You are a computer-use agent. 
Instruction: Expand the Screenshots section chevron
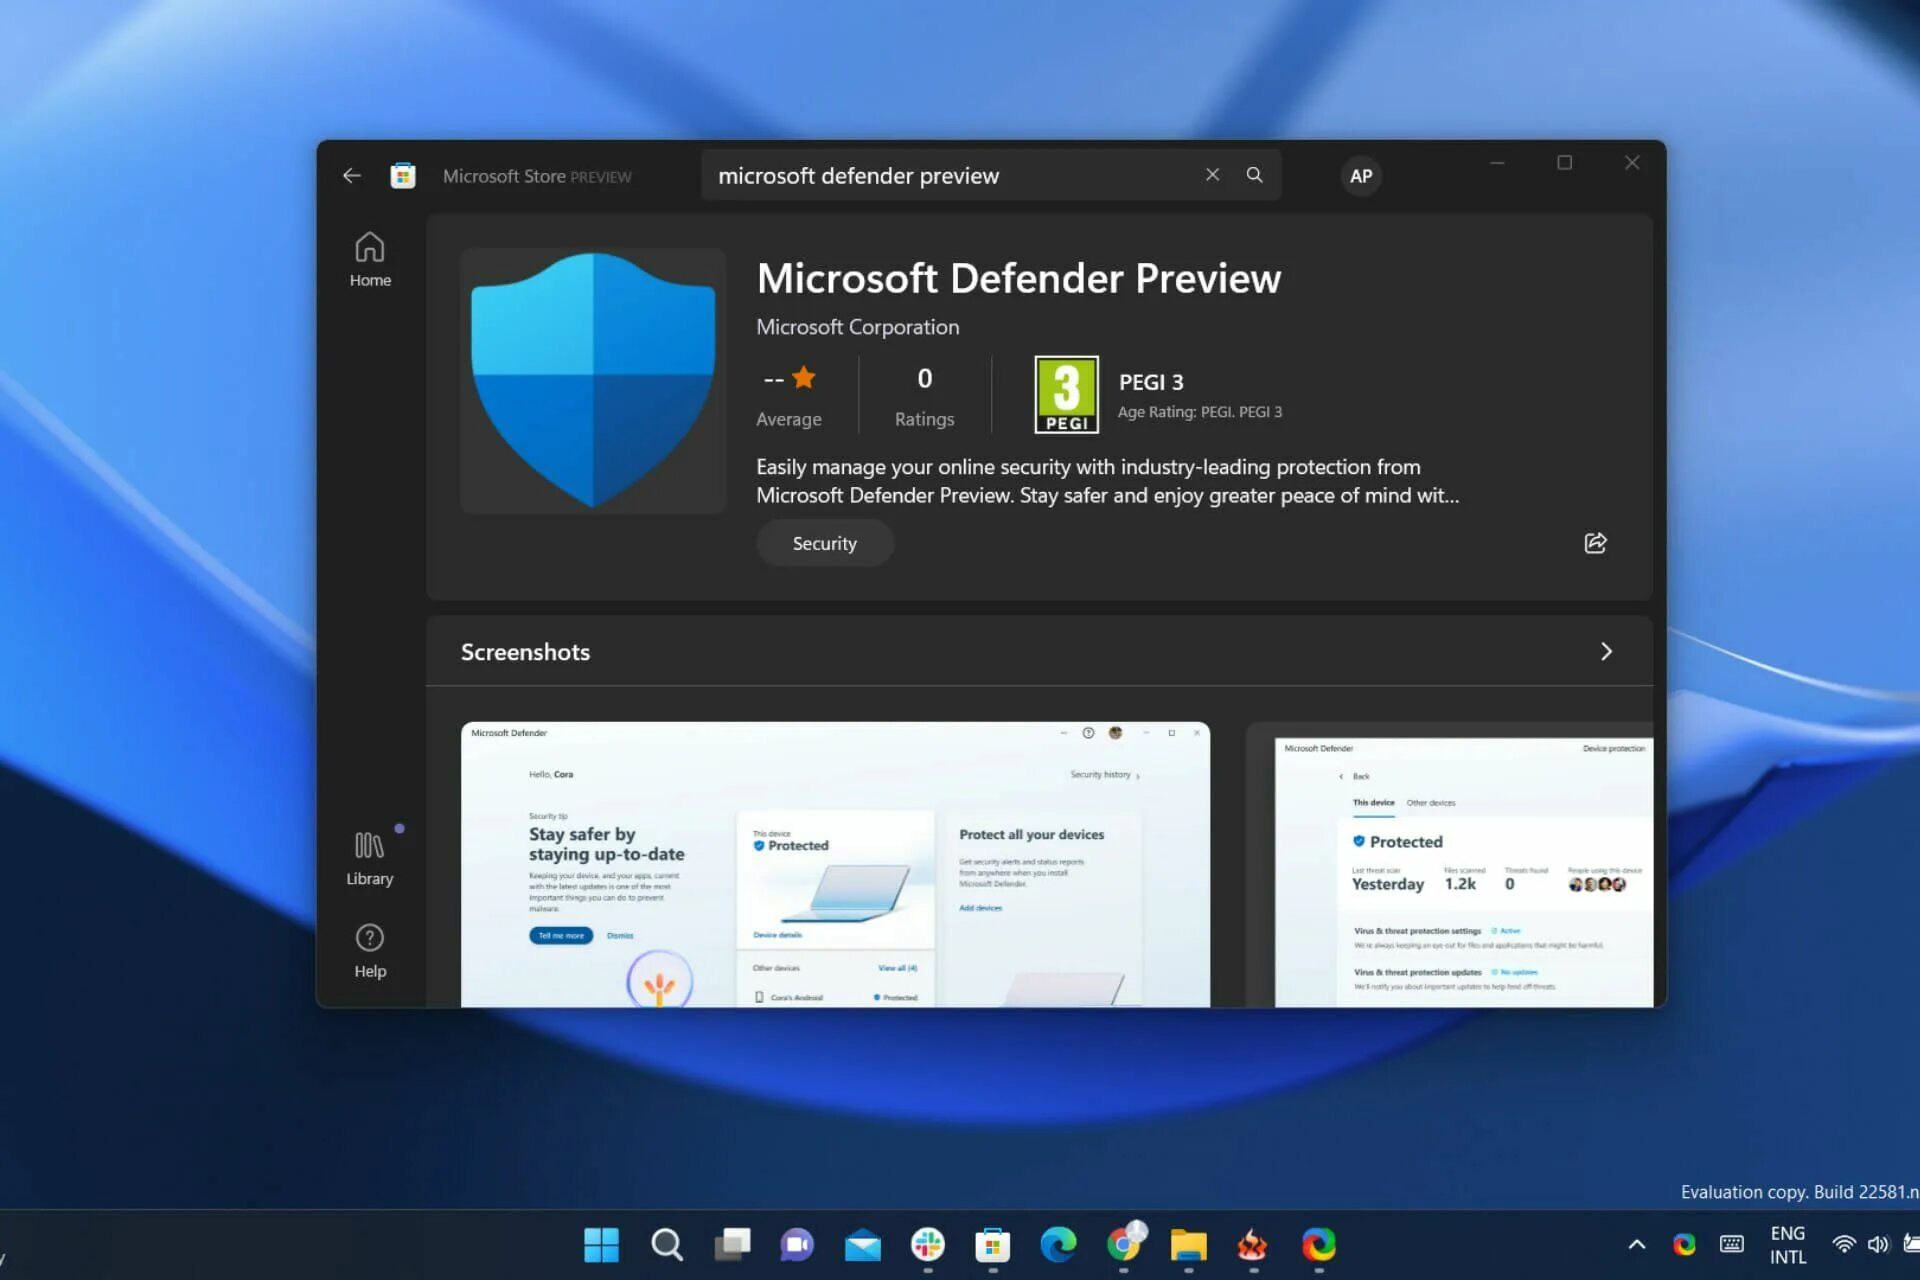(x=1606, y=650)
